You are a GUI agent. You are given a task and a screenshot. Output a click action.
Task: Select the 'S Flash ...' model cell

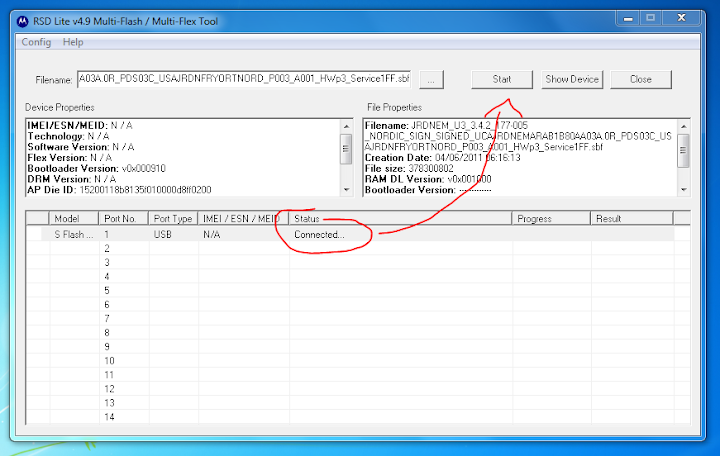[x=73, y=235]
